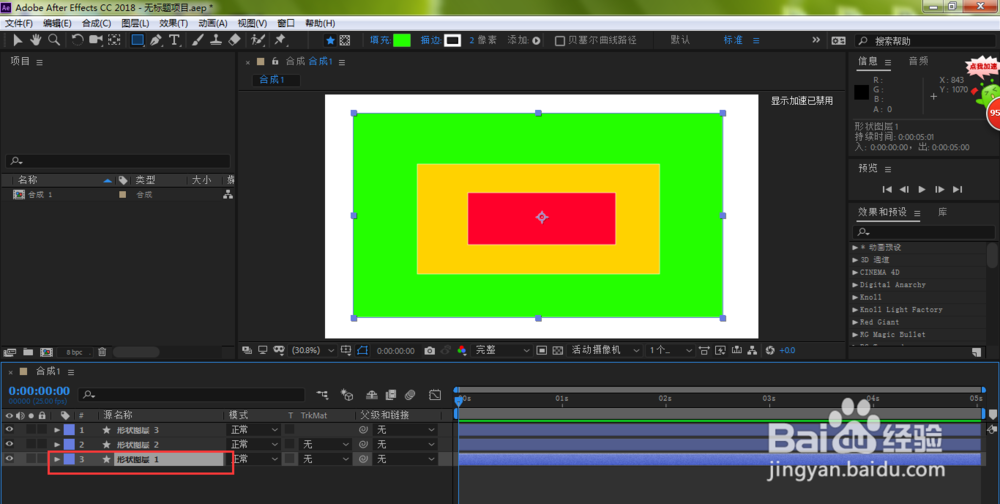Viewport: 1000px width, 504px height.
Task: Hide 形状图层 2 with its eye icon
Action: (x=9, y=444)
